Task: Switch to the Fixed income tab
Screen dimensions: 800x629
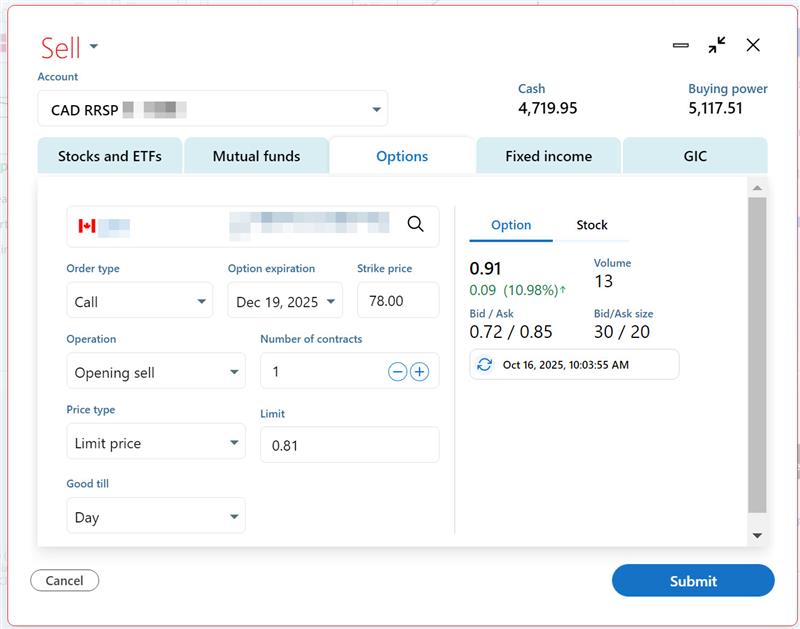Action: point(547,156)
